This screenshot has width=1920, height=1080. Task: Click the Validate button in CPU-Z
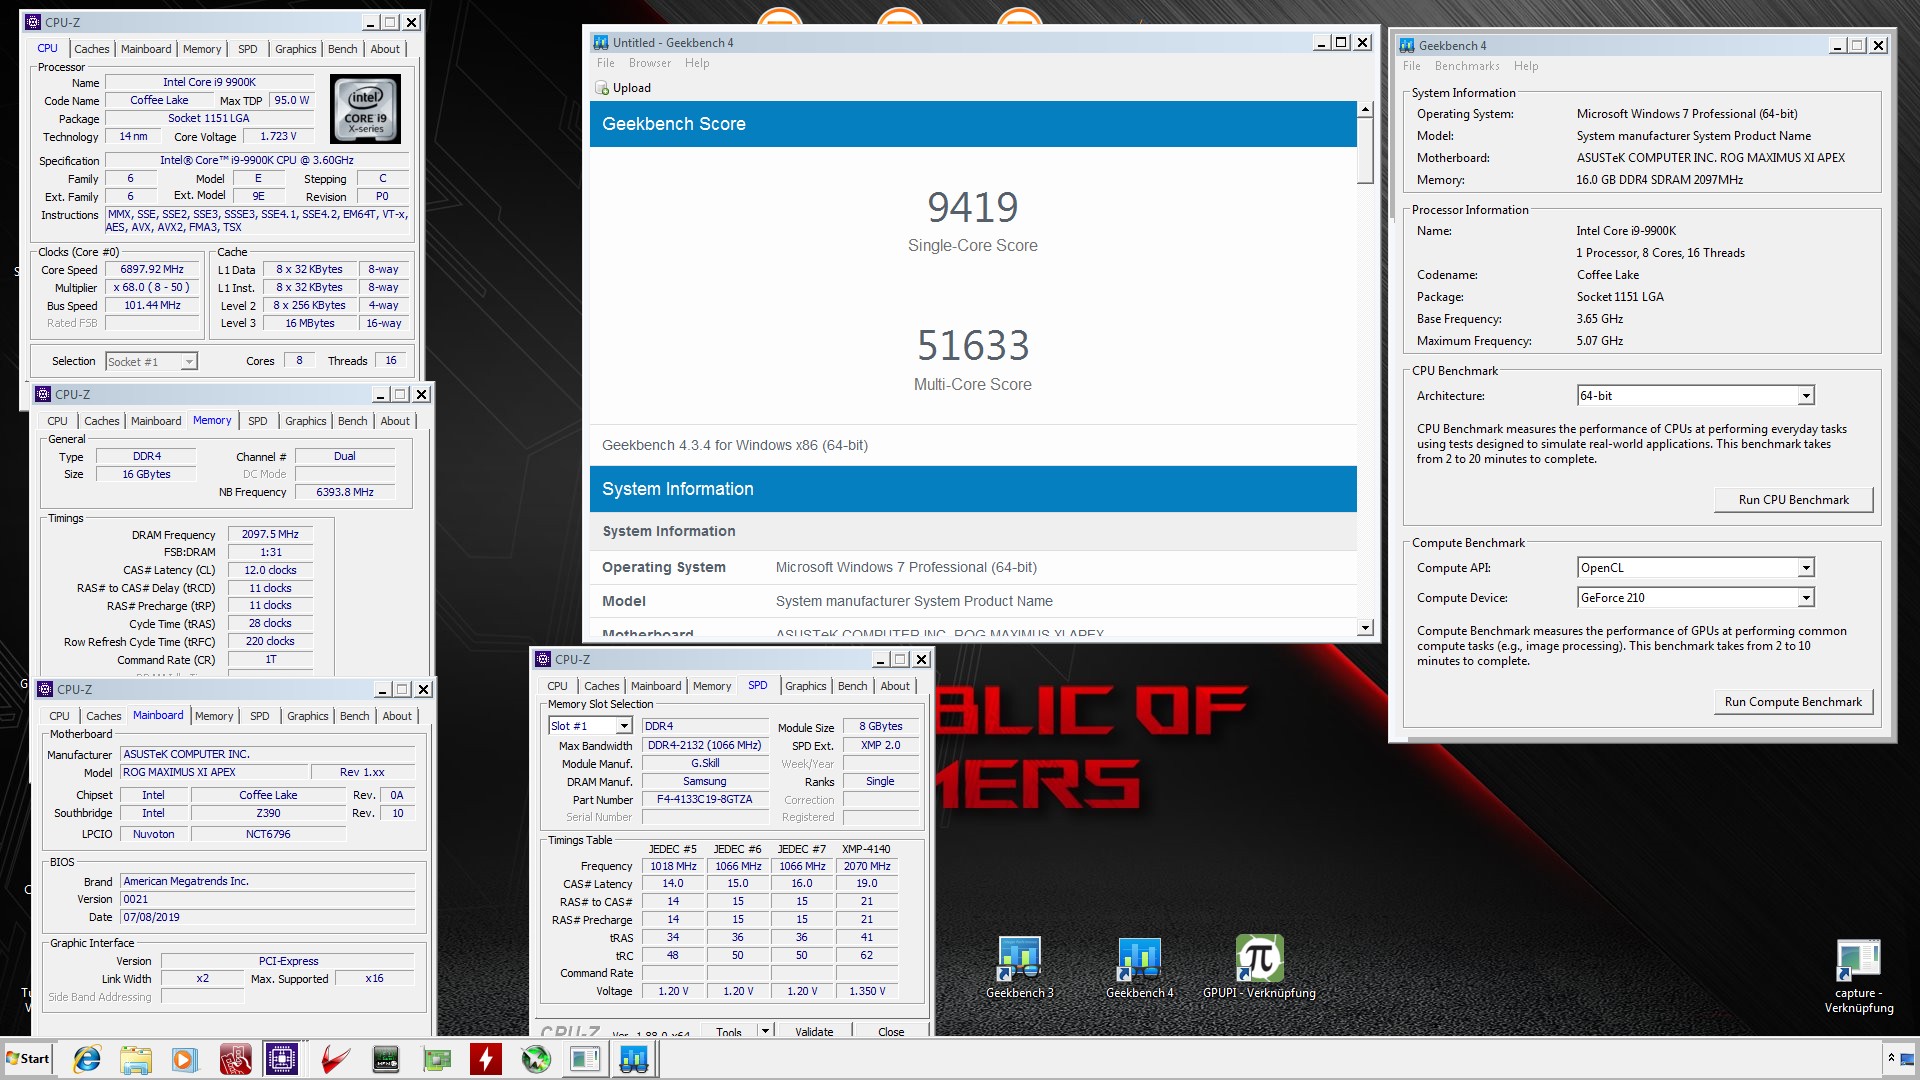[814, 1031]
